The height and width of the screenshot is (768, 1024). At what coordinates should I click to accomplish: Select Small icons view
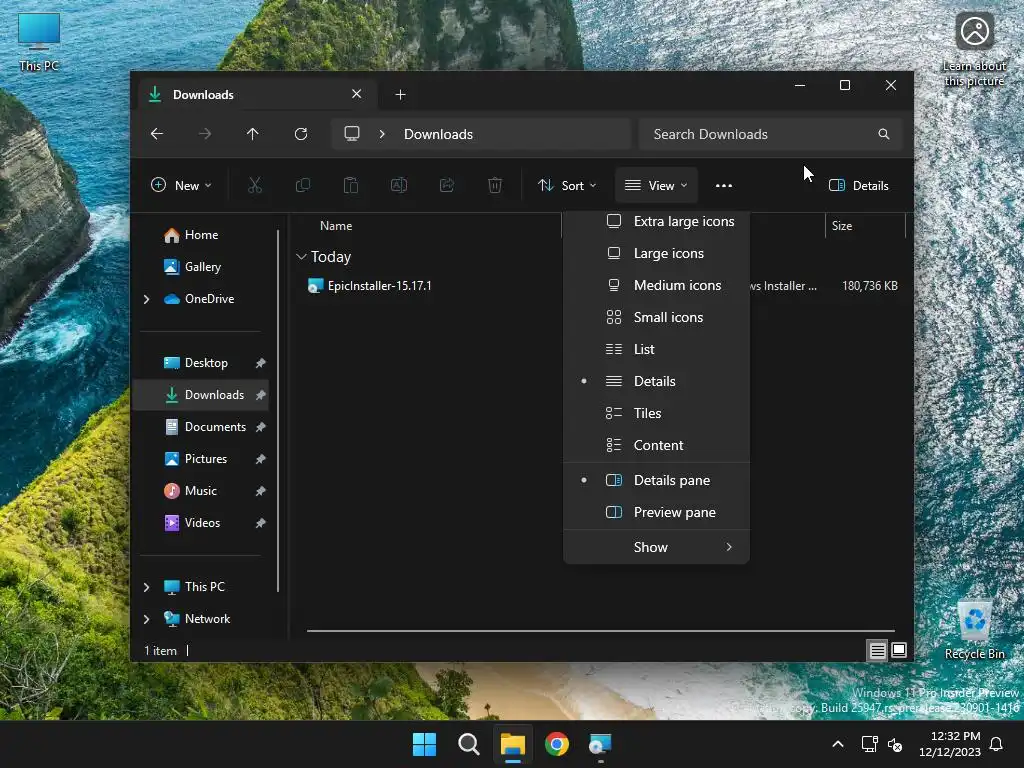coord(656,317)
